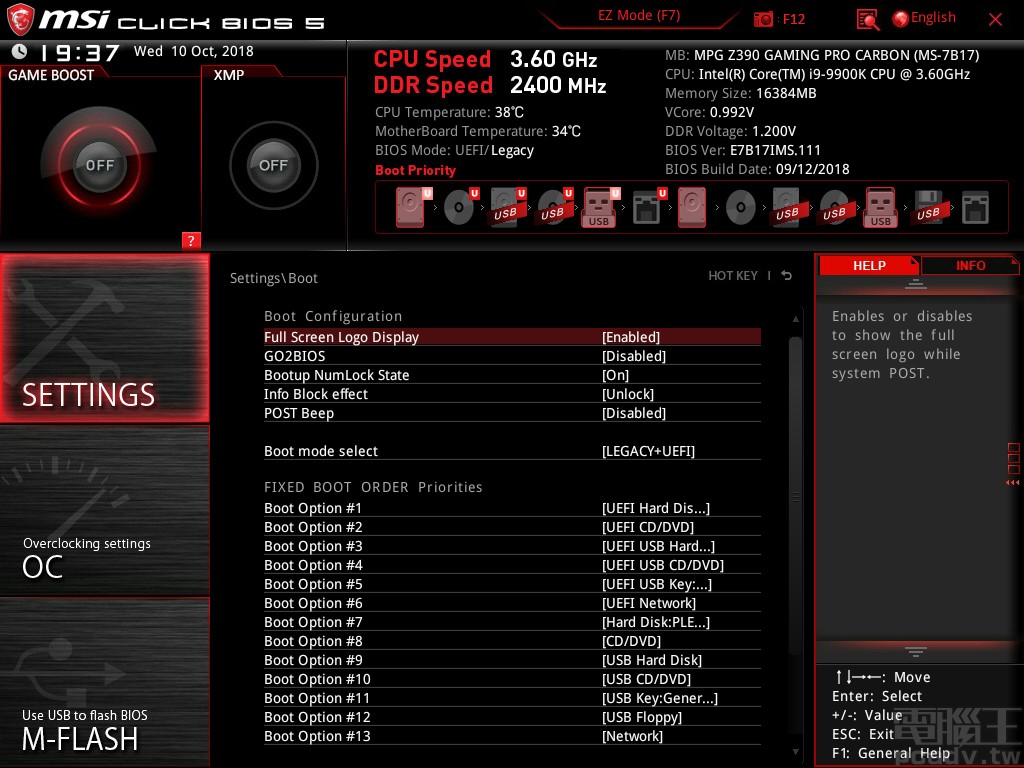Toggle the GAME BOOST knob
This screenshot has width=1024, height=768.
tap(99, 165)
